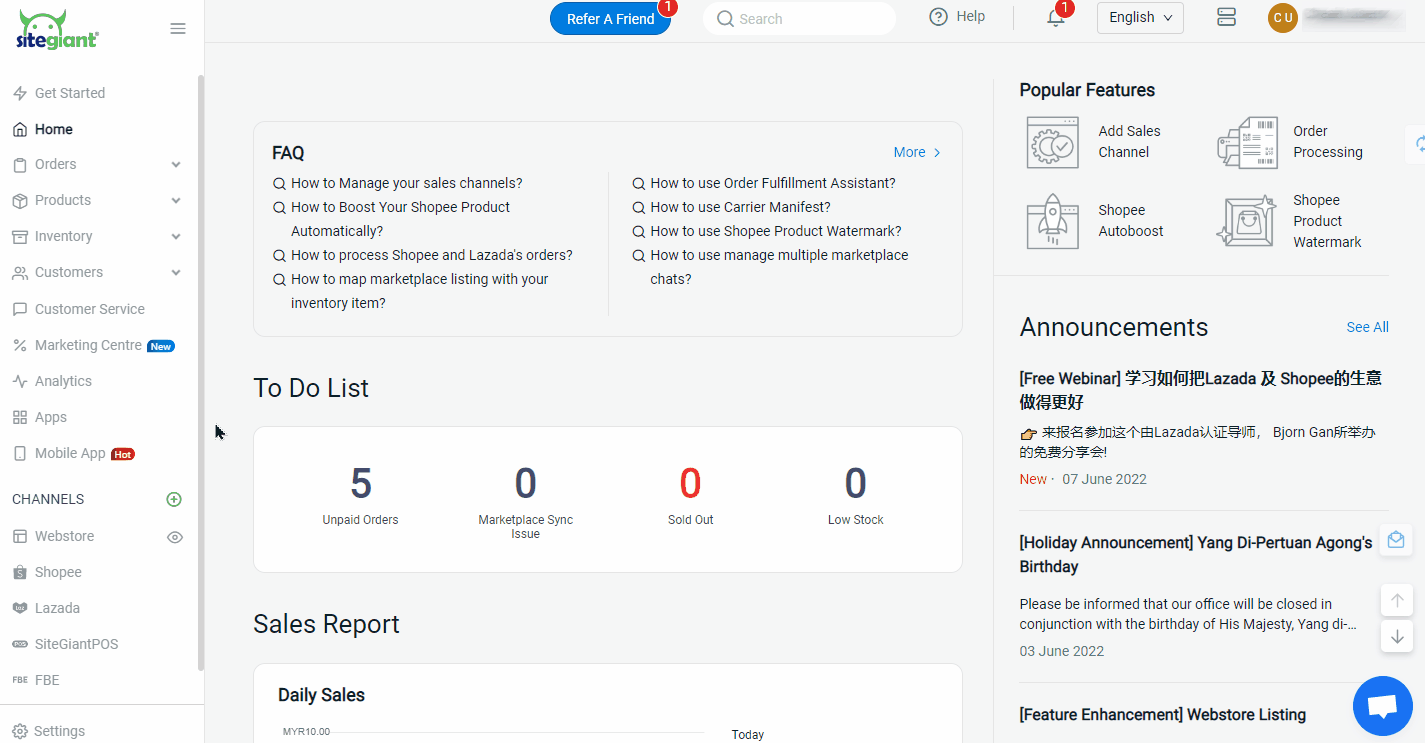
Task: Click the 0 Sold Out count
Action: click(x=691, y=484)
